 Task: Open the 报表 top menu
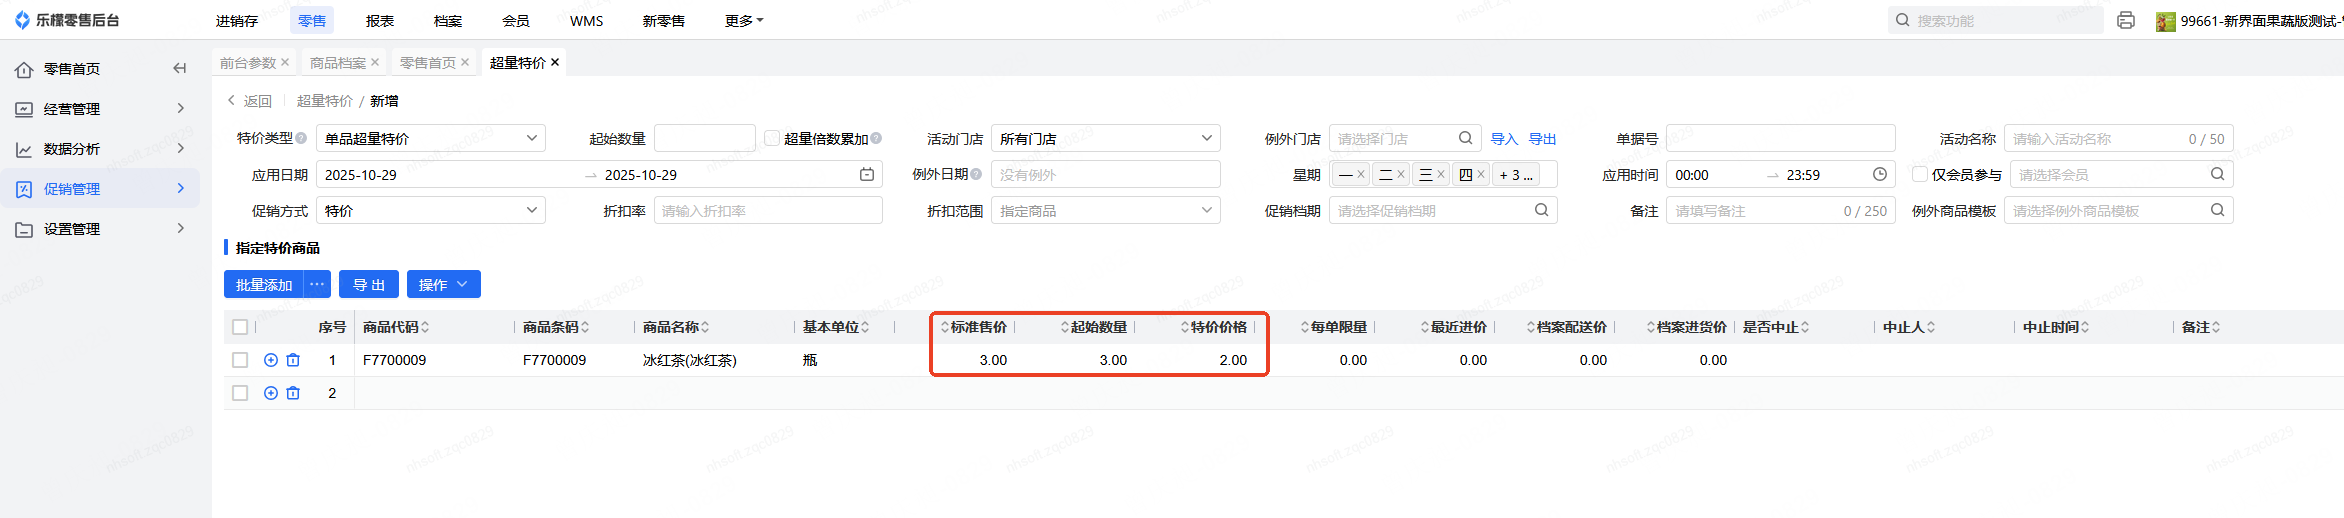(380, 20)
